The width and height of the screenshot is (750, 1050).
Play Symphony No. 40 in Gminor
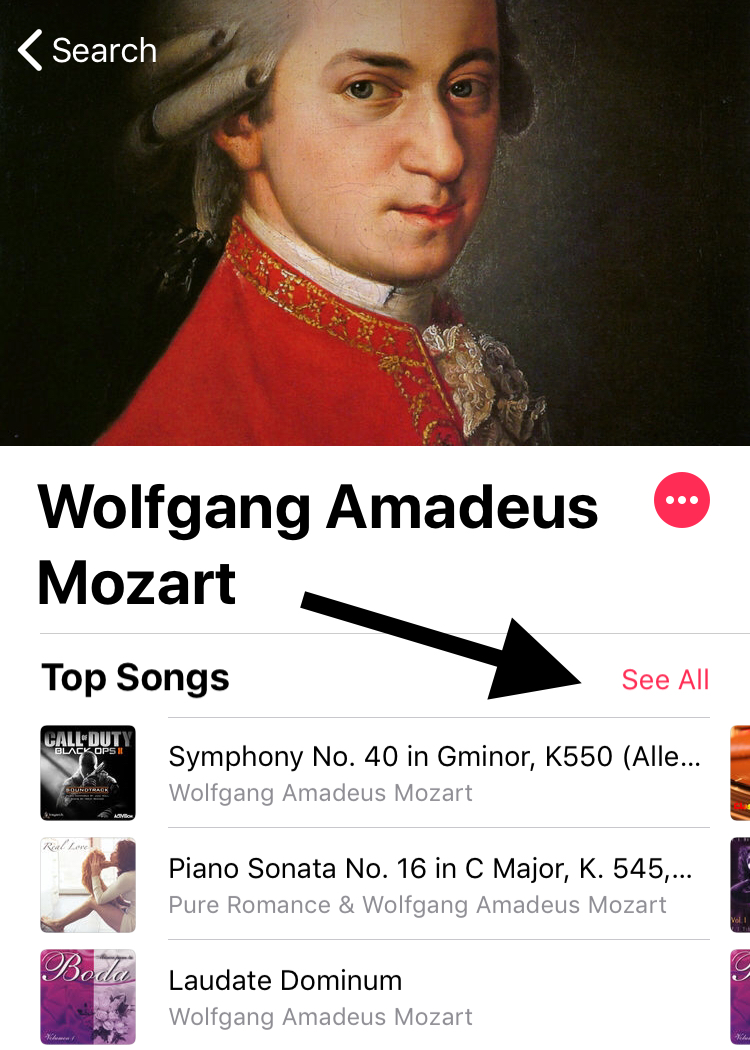click(438, 773)
